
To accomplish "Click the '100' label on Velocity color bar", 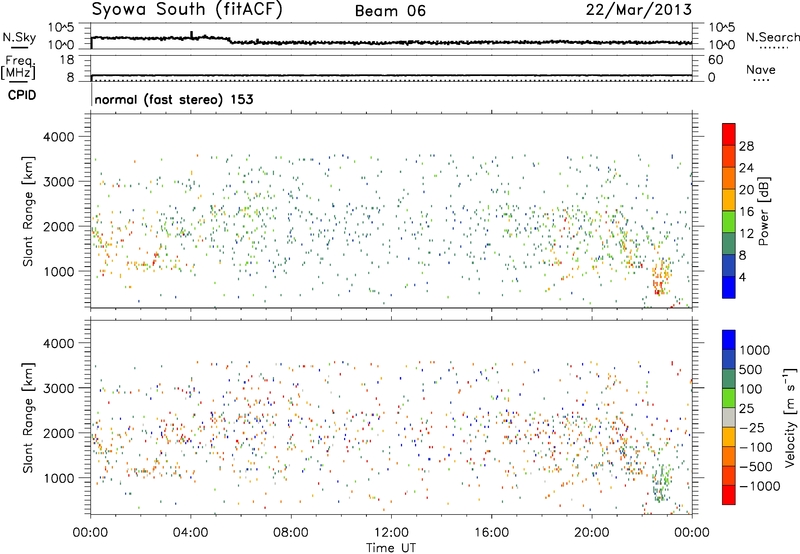I will tap(751, 389).
